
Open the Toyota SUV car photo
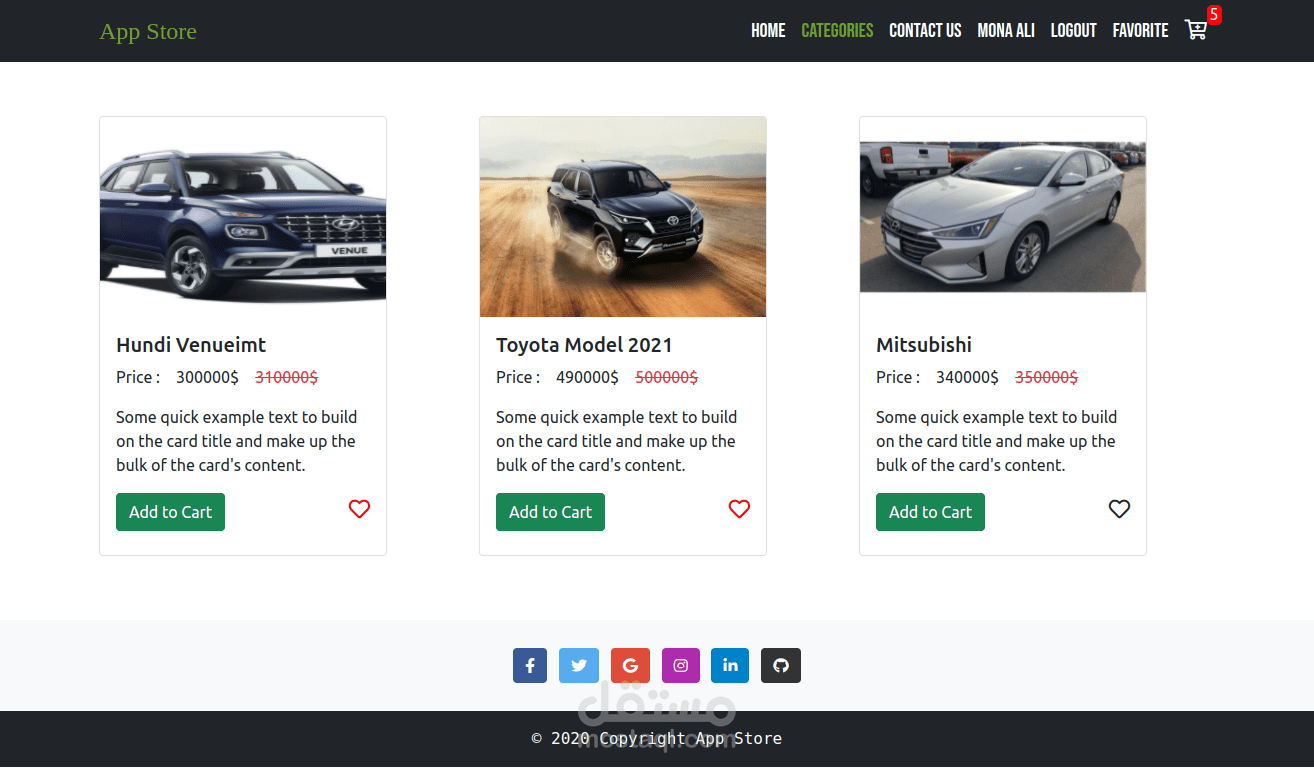click(x=623, y=217)
